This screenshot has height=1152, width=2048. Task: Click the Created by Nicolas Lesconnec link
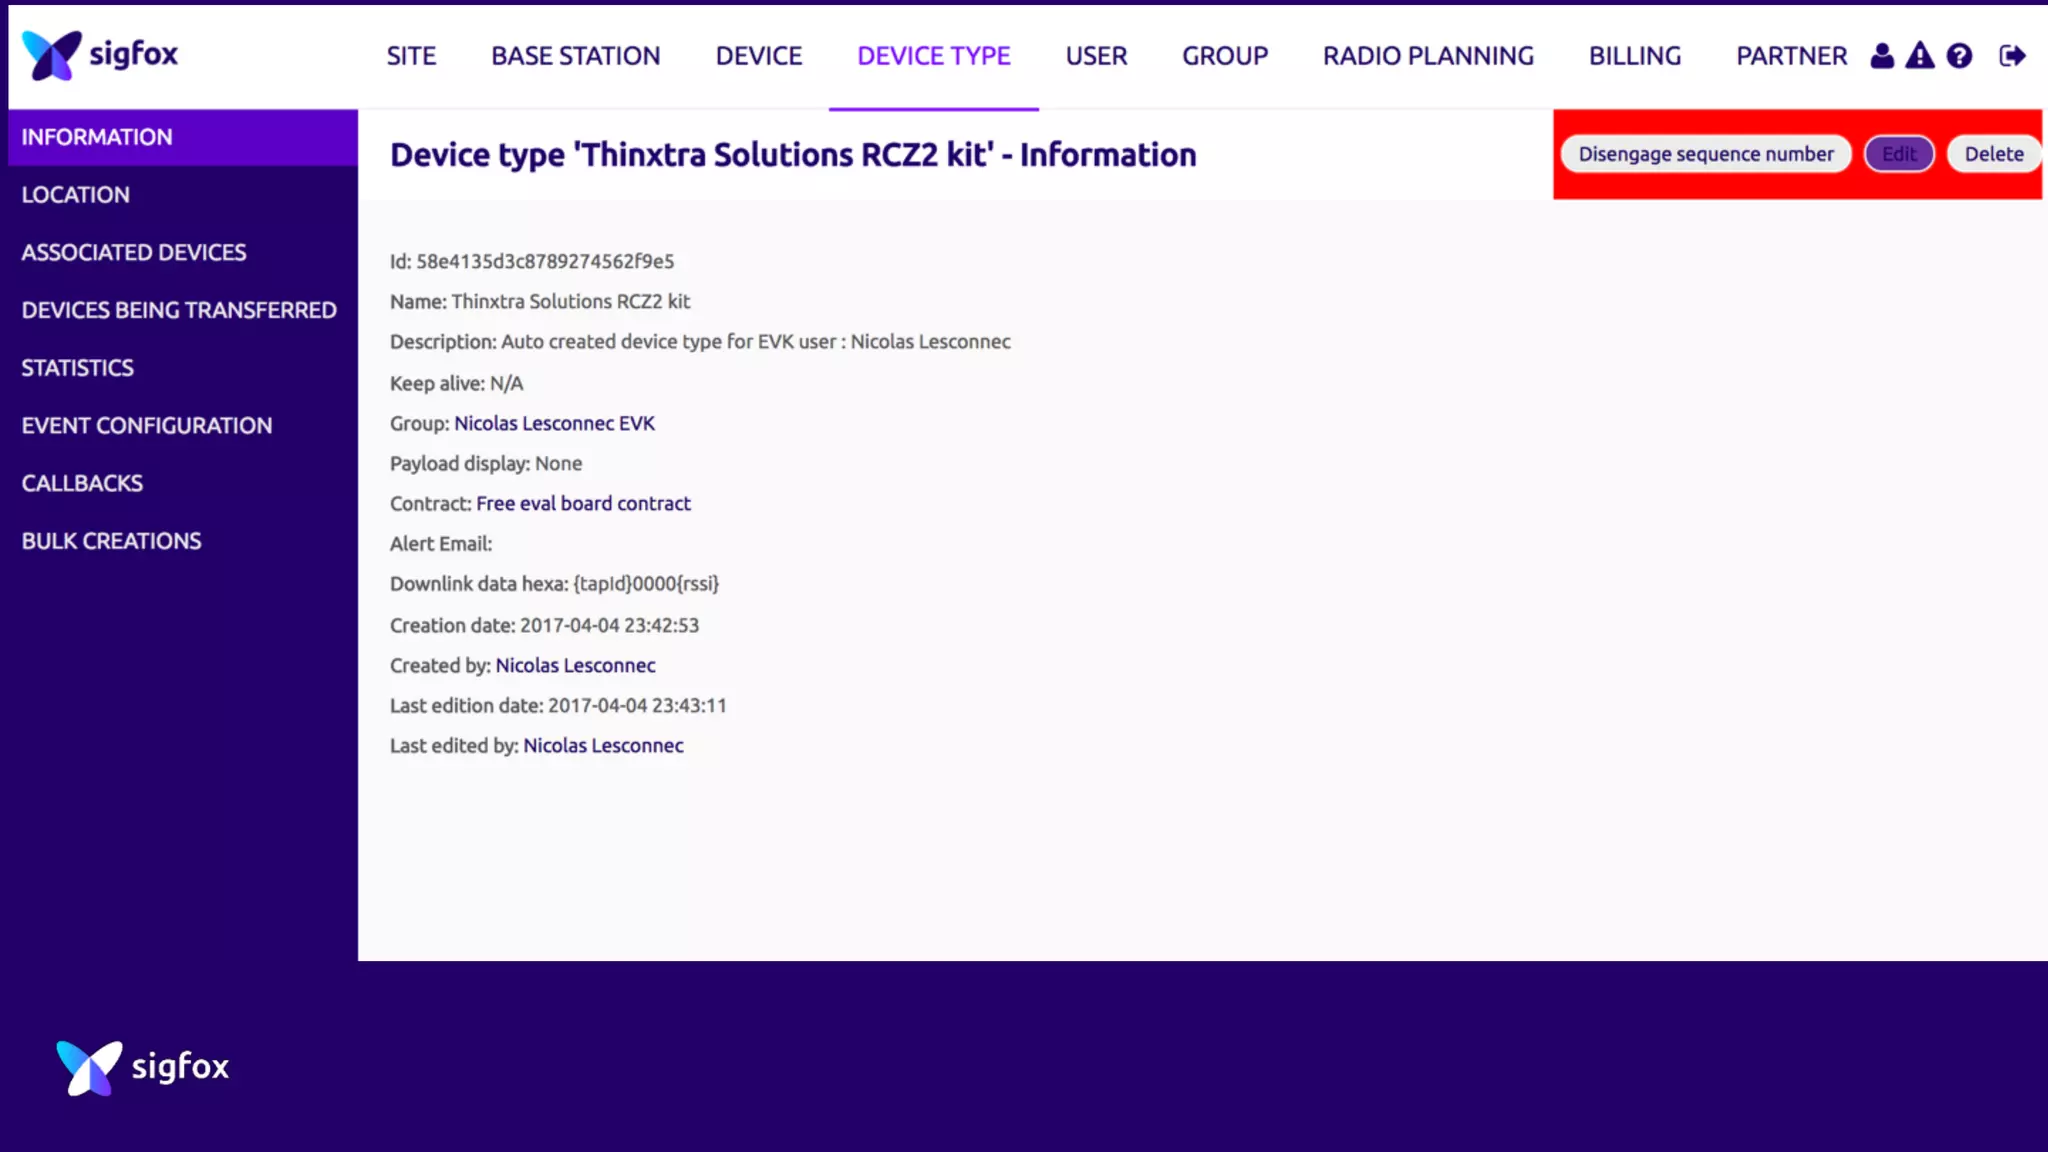coord(575,665)
